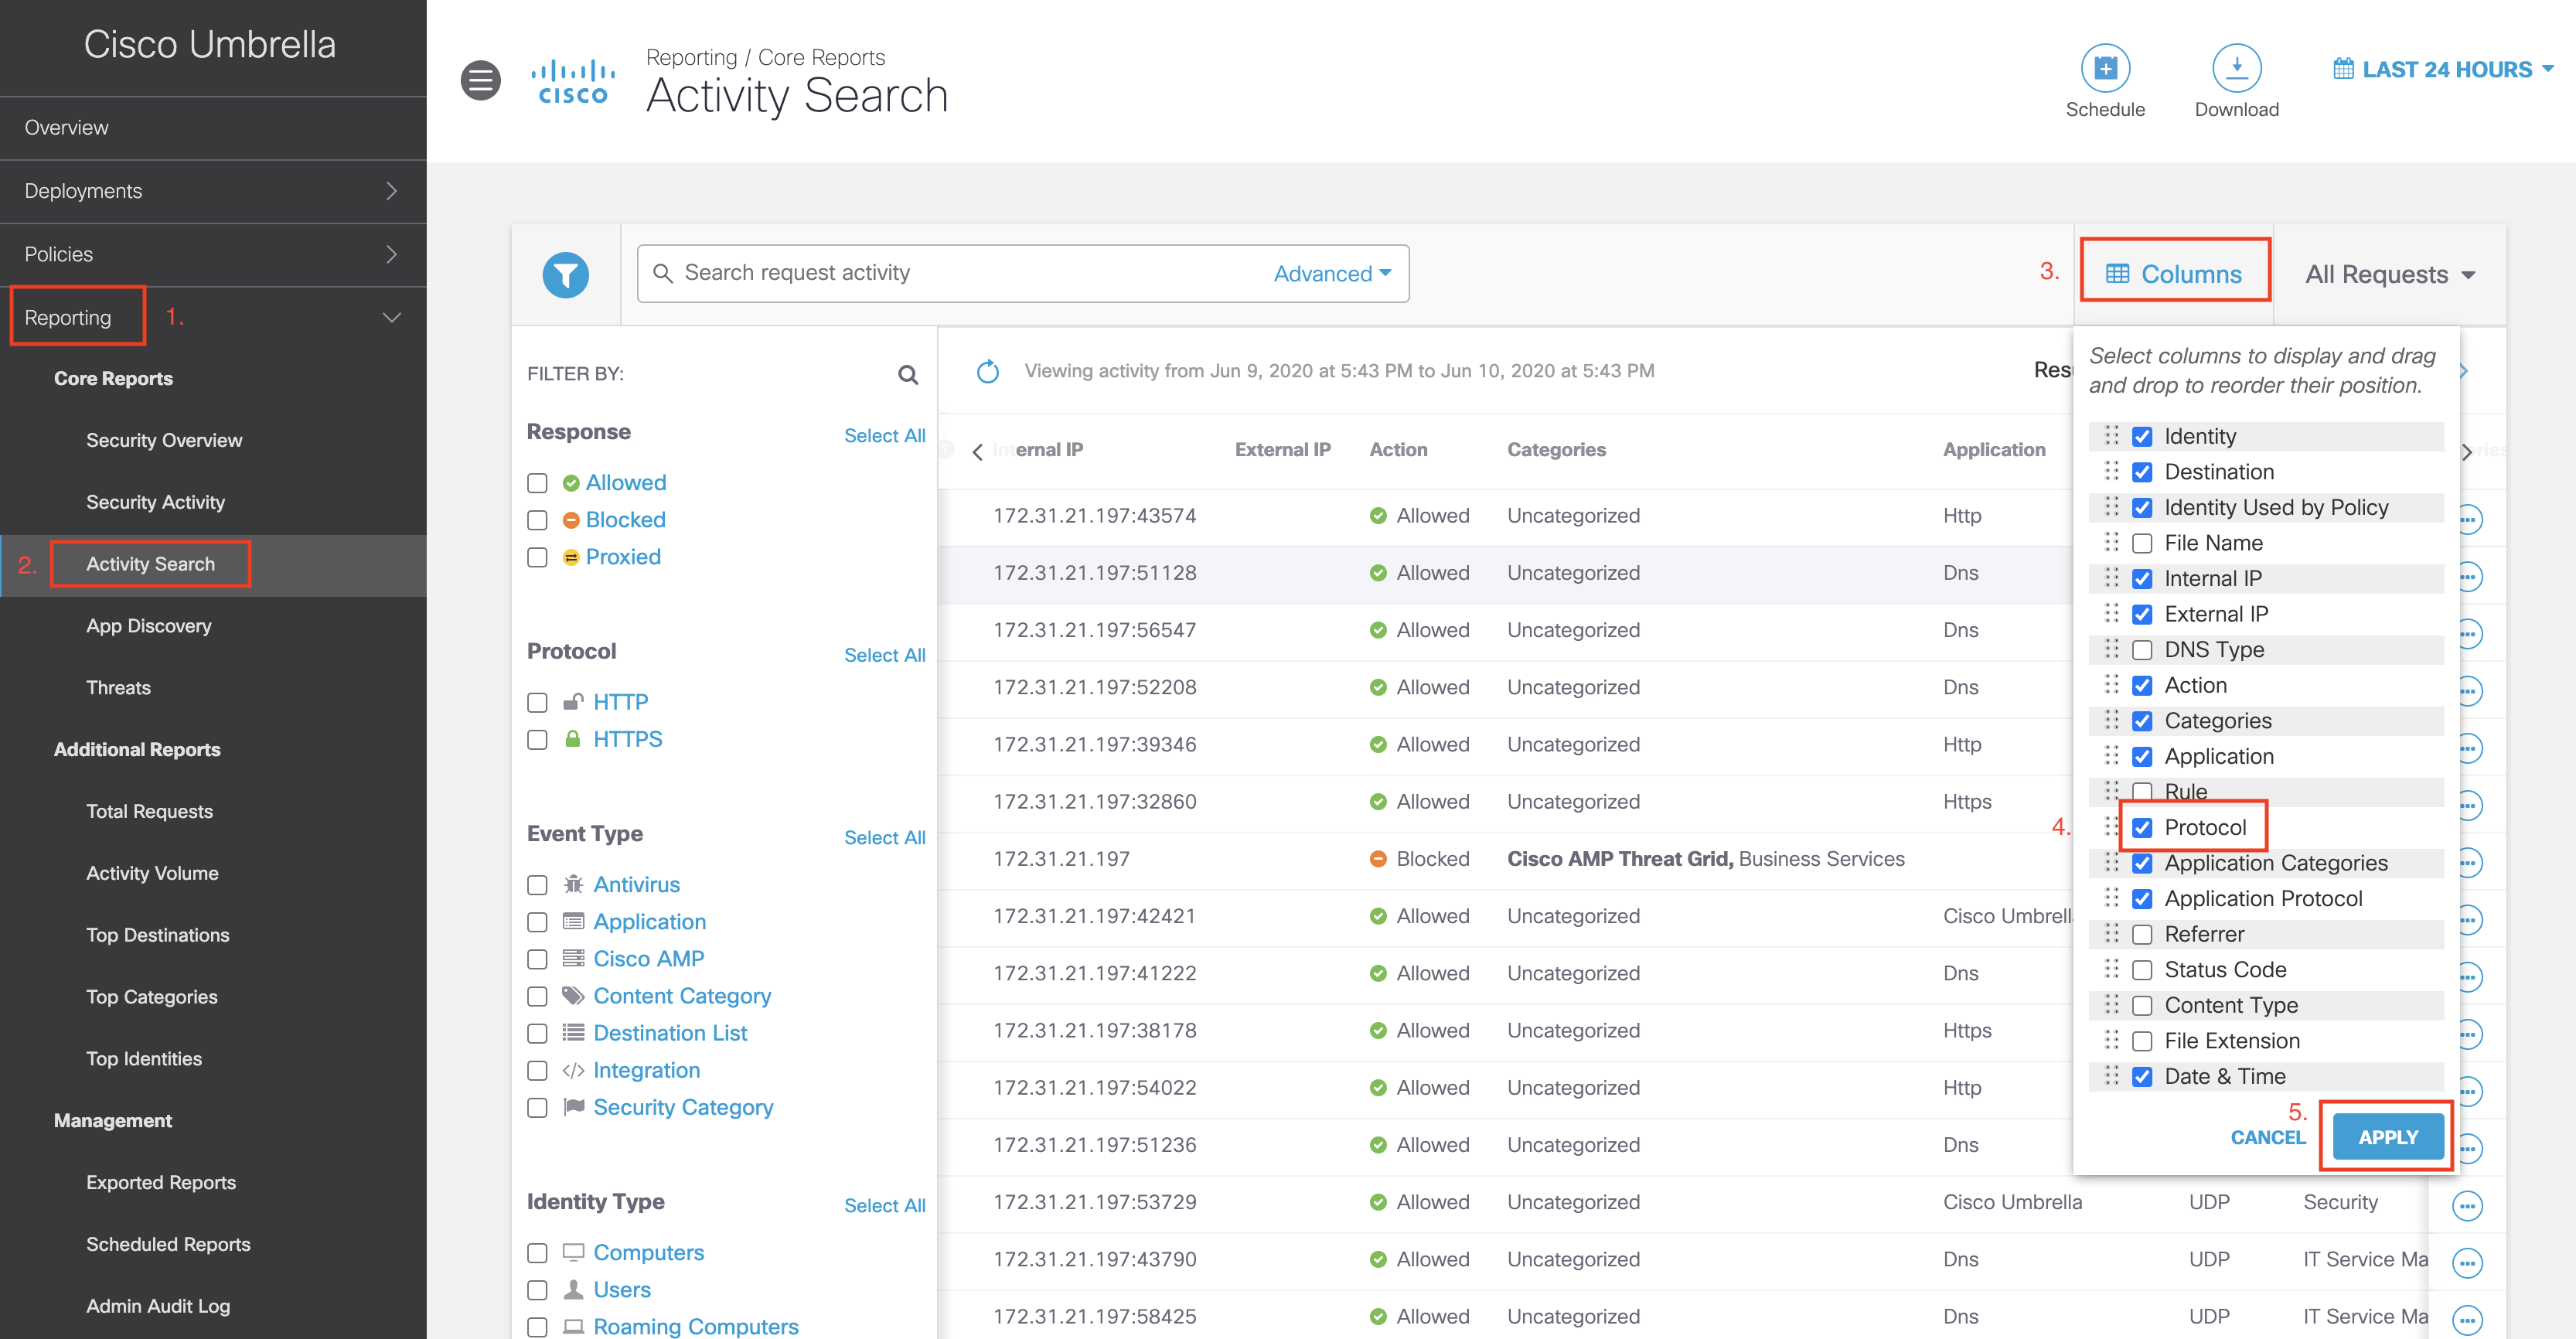The height and width of the screenshot is (1339, 2576).
Task: Collapse the Reporting sidebar section chevron
Action: pos(392,318)
